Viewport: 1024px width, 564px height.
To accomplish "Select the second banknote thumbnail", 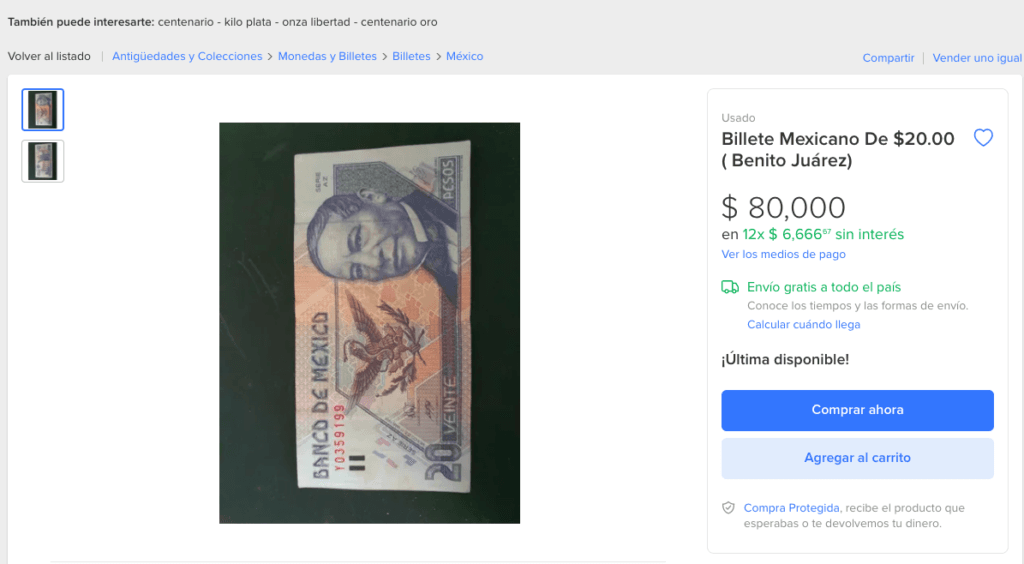I will click(x=43, y=161).
